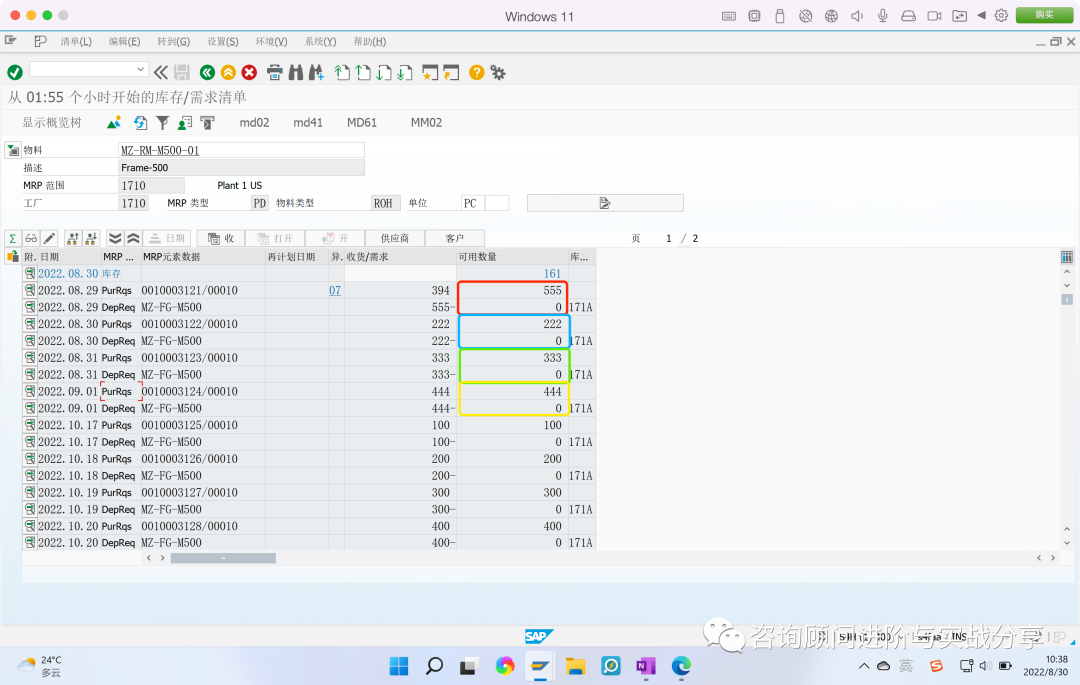Click the Find binoculars icon

pyautogui.click(x=295, y=72)
